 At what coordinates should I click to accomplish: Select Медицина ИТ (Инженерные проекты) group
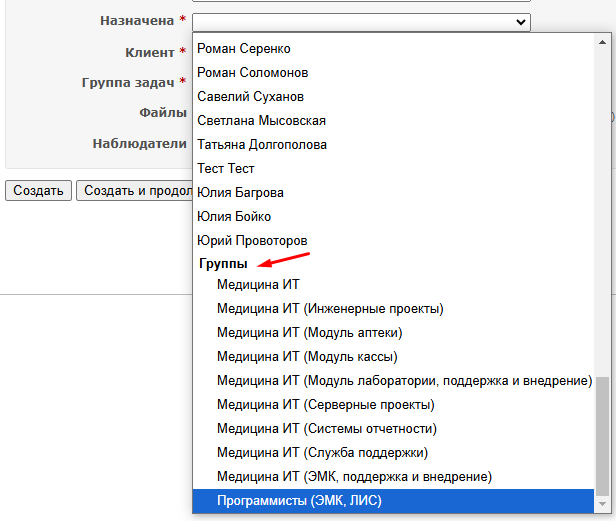coord(330,309)
